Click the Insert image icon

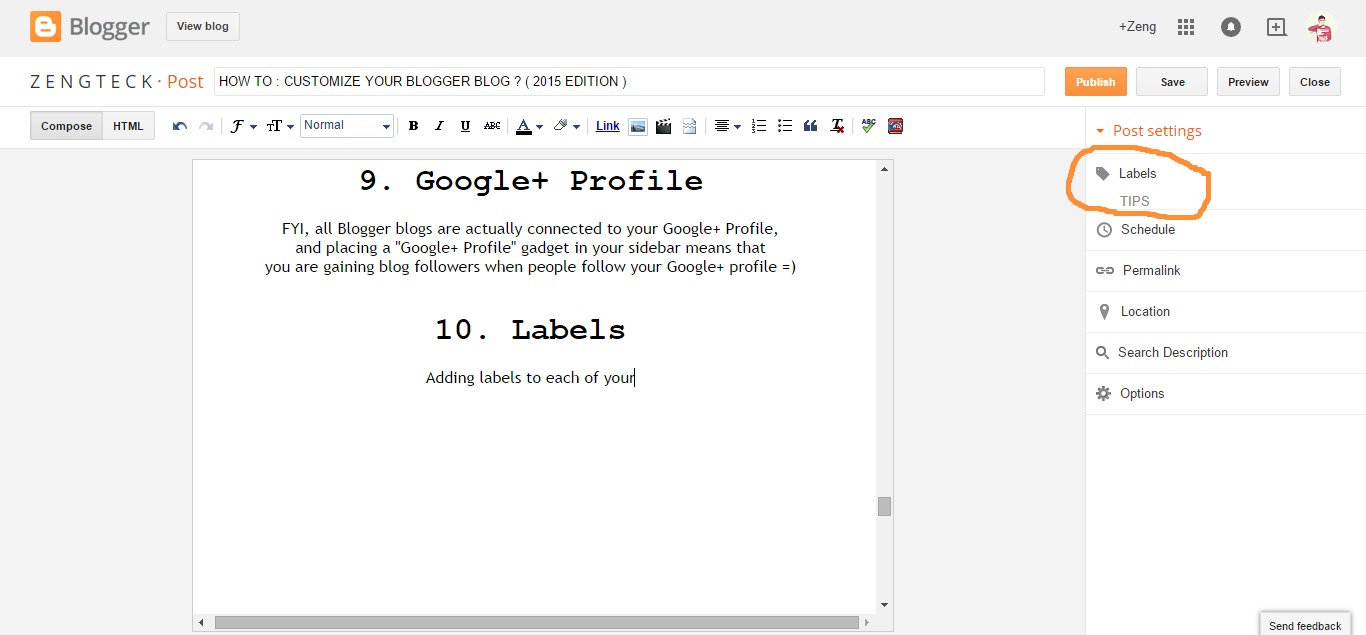point(637,126)
